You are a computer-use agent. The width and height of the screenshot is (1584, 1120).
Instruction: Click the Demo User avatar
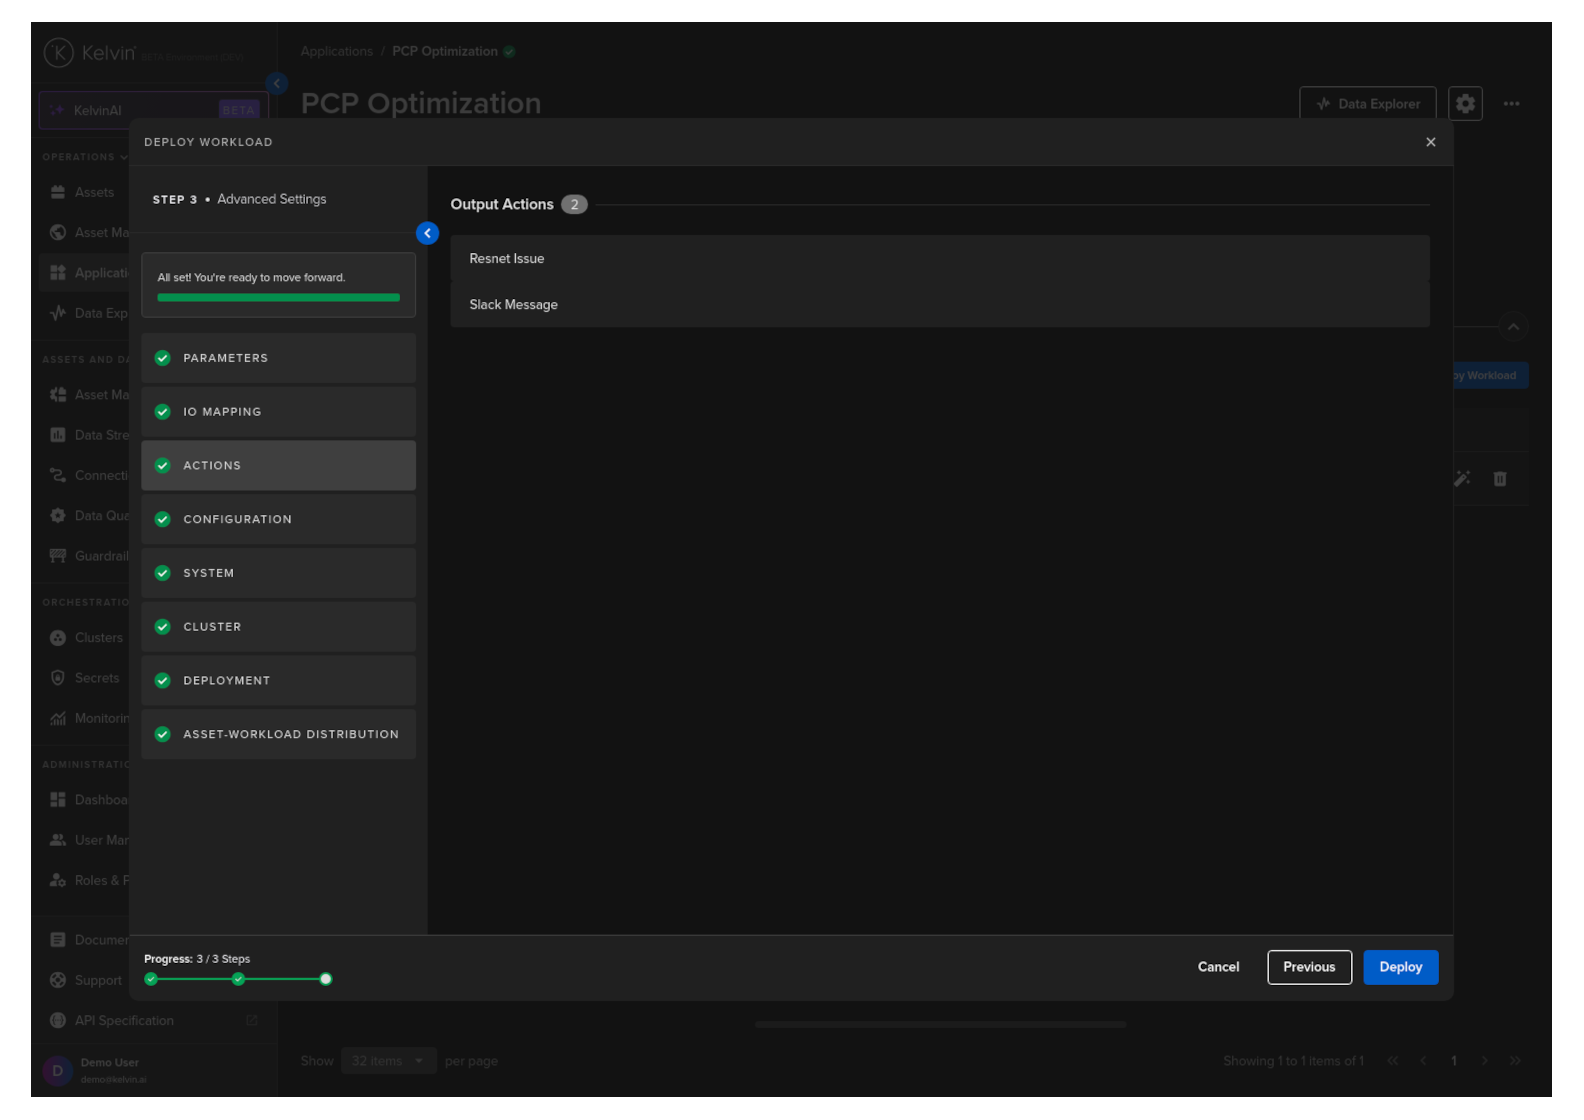(57, 1071)
